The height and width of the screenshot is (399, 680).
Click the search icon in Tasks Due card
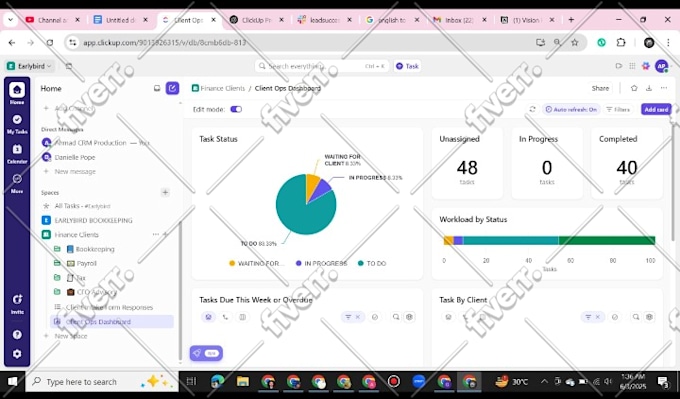point(396,317)
